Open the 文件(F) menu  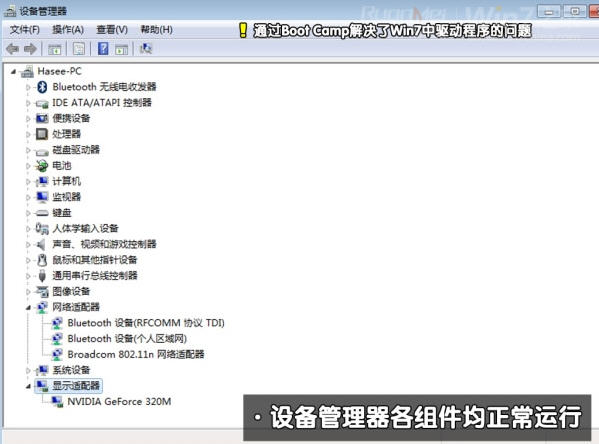(x=25, y=30)
